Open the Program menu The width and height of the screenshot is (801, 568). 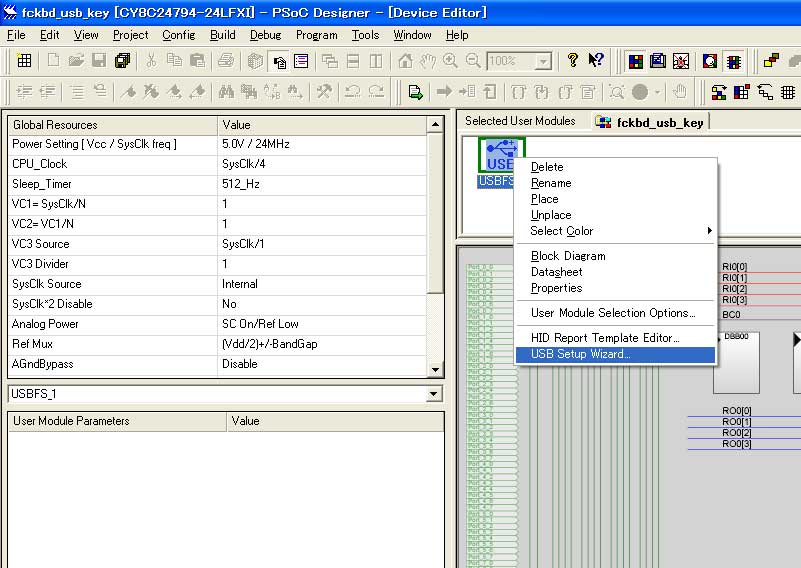[x=316, y=35]
